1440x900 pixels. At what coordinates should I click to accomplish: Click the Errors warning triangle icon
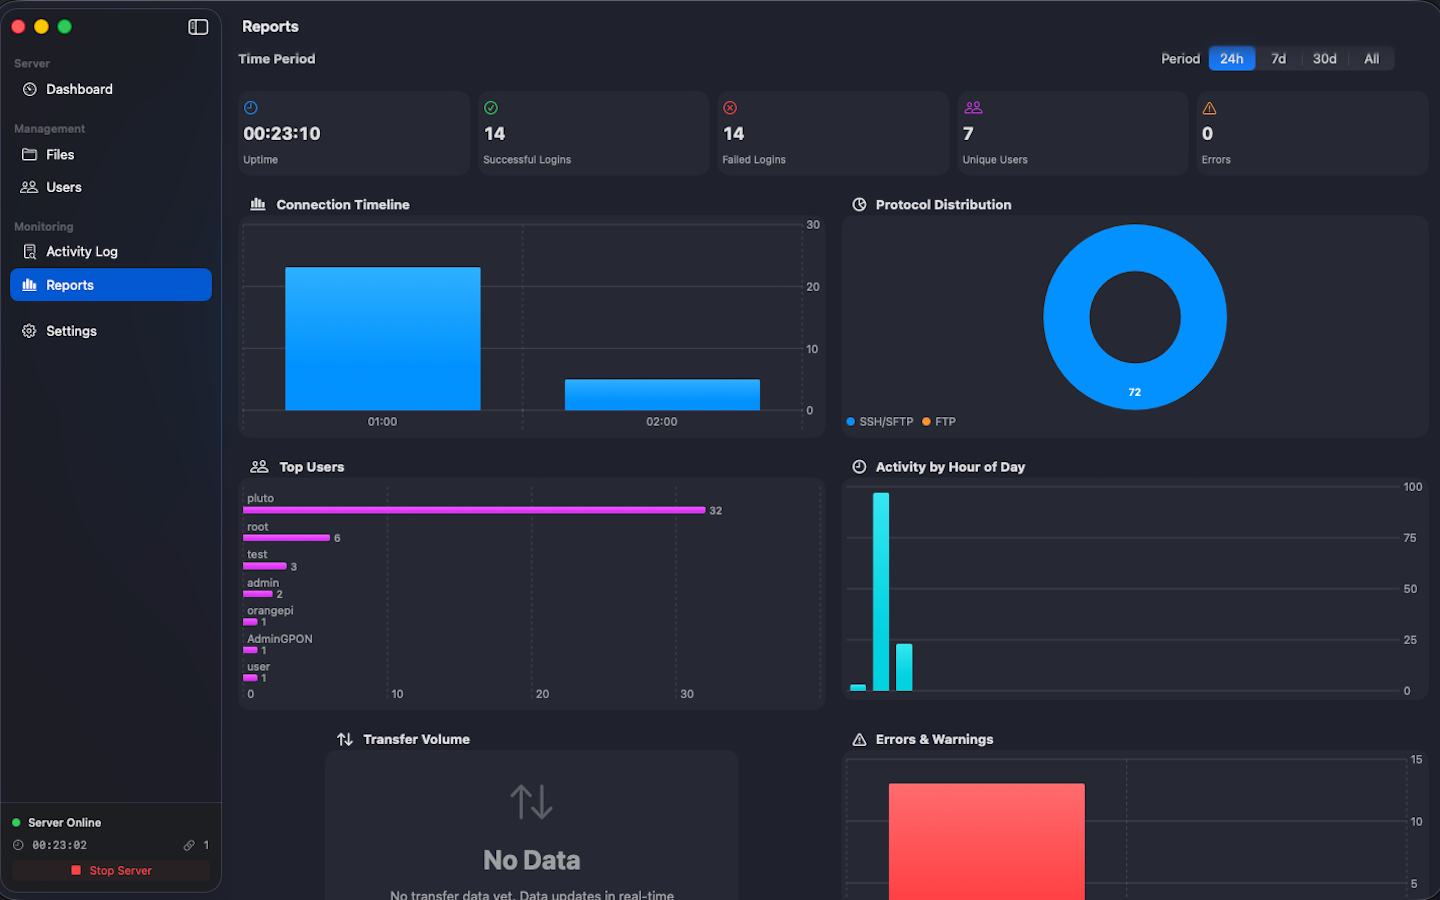(1209, 108)
